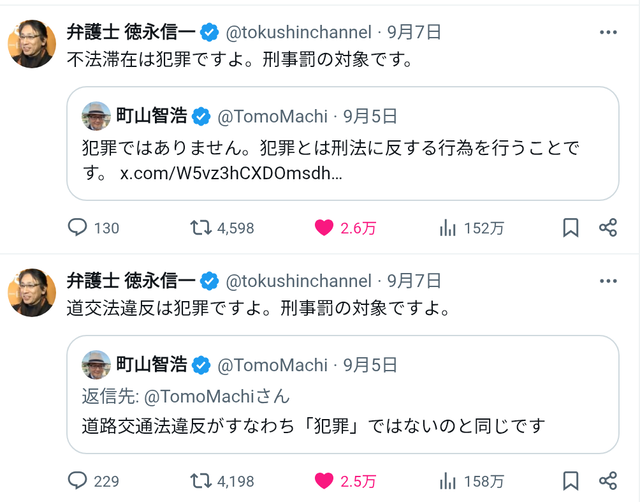This screenshot has height=502, width=640.
Task: View analytics of the tweet with 158万 views
Action: coord(448,480)
